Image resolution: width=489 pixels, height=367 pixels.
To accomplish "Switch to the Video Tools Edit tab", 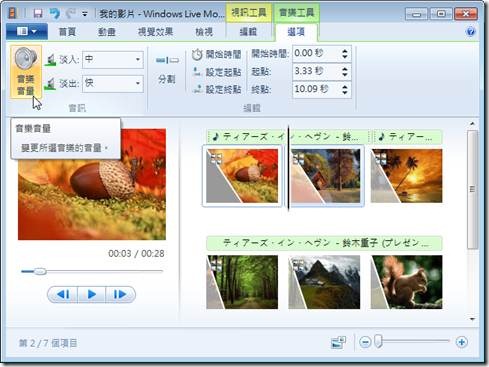I will point(248,32).
